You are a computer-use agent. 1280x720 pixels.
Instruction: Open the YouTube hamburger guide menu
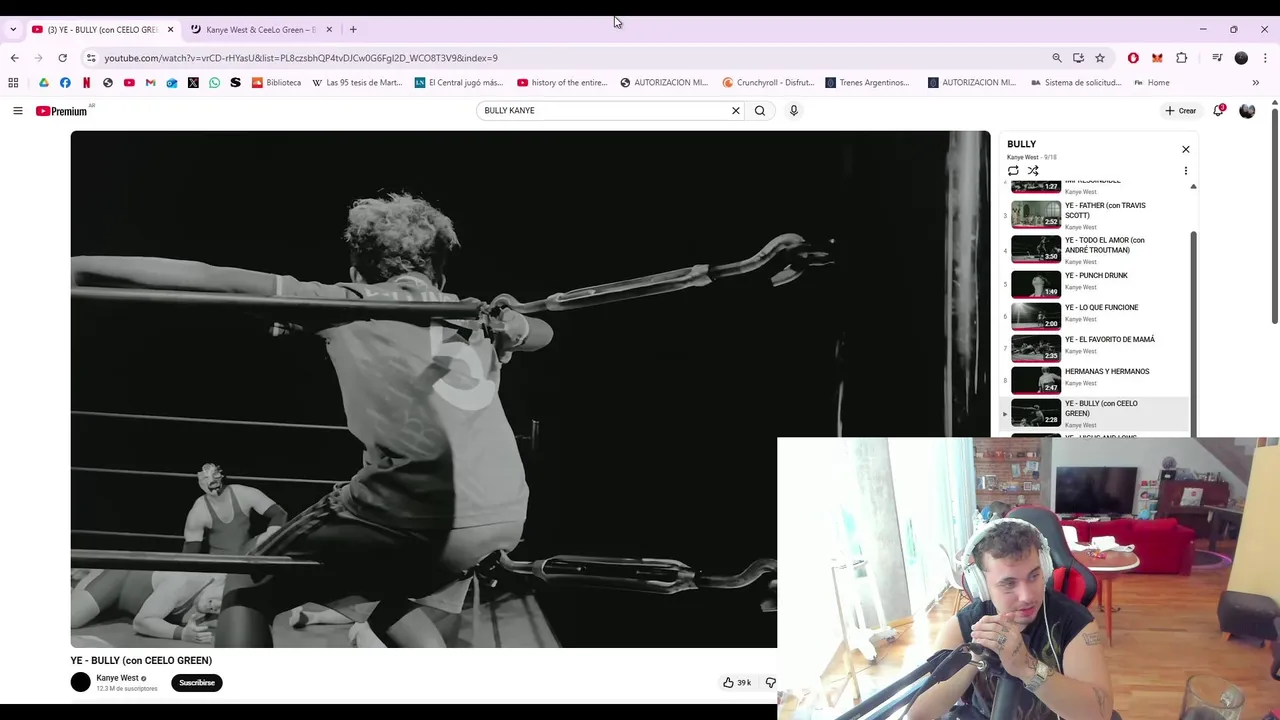pyautogui.click(x=18, y=111)
